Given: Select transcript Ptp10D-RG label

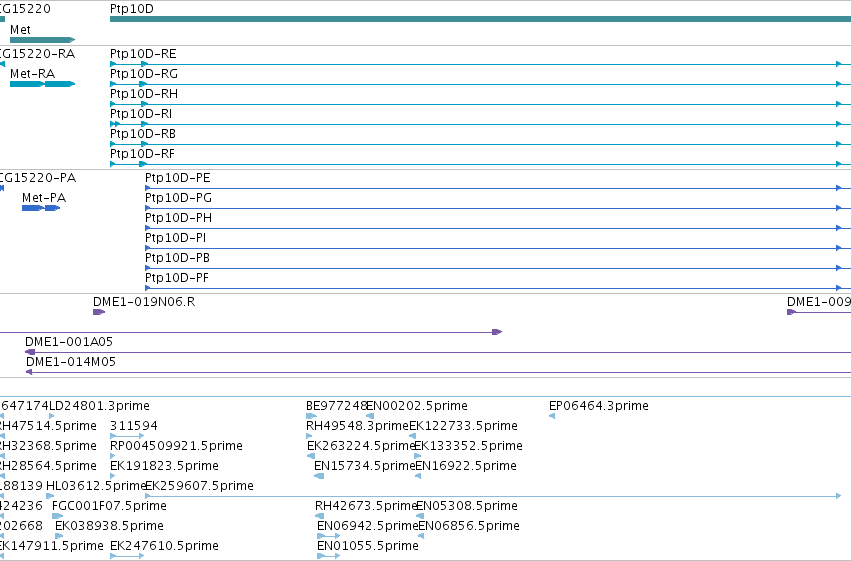Looking at the screenshot, I should coord(143,74).
